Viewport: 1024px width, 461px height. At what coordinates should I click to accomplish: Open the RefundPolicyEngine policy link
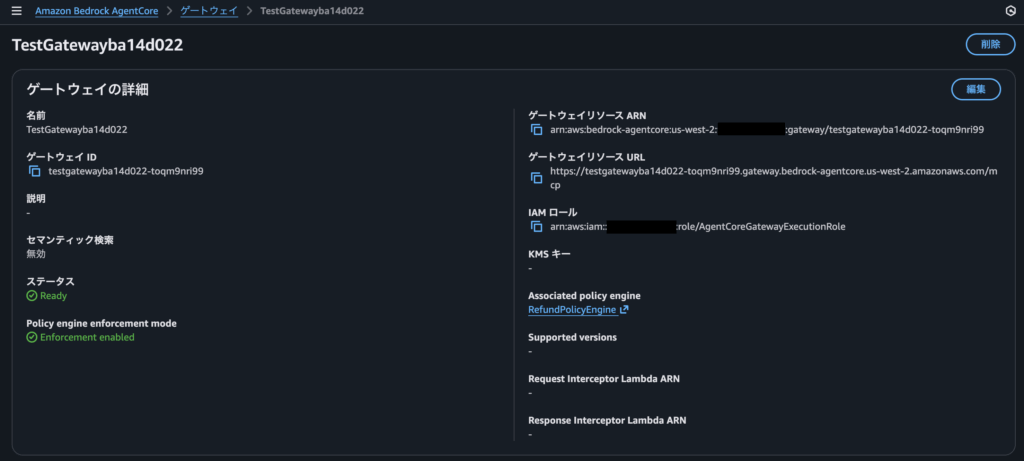(x=572, y=310)
